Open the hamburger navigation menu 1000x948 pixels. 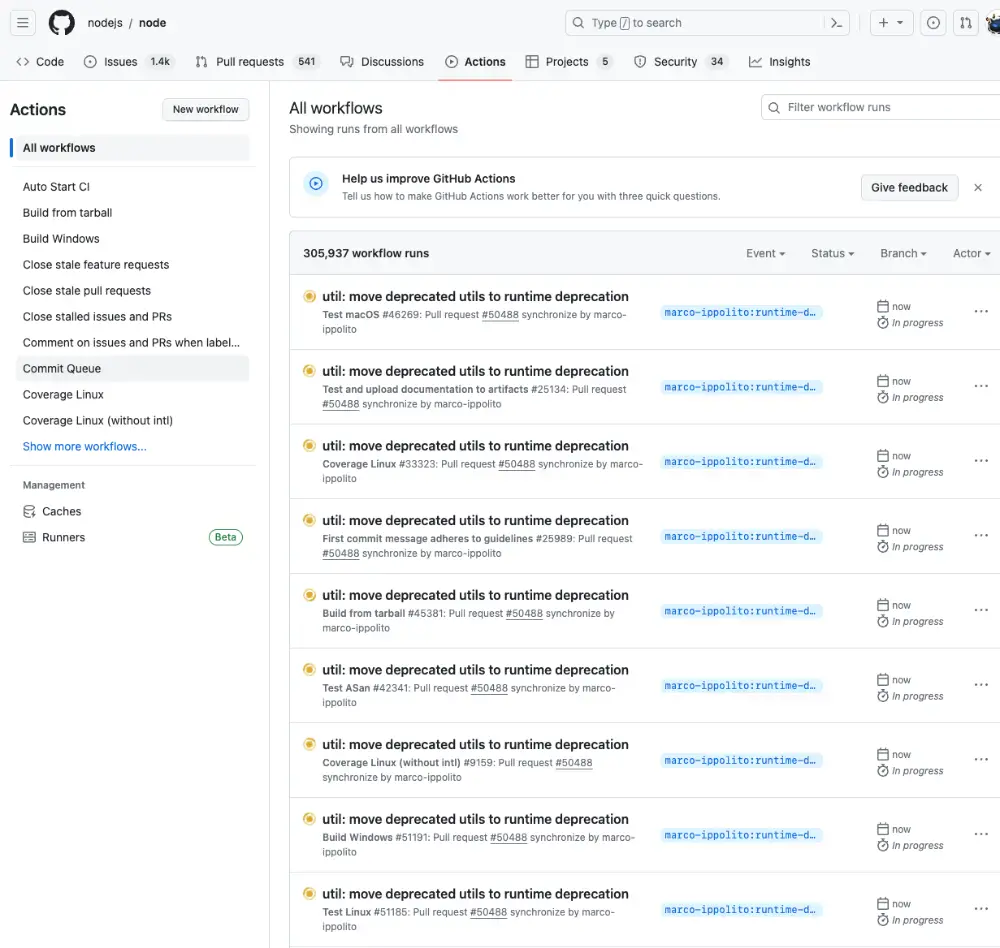point(23,23)
